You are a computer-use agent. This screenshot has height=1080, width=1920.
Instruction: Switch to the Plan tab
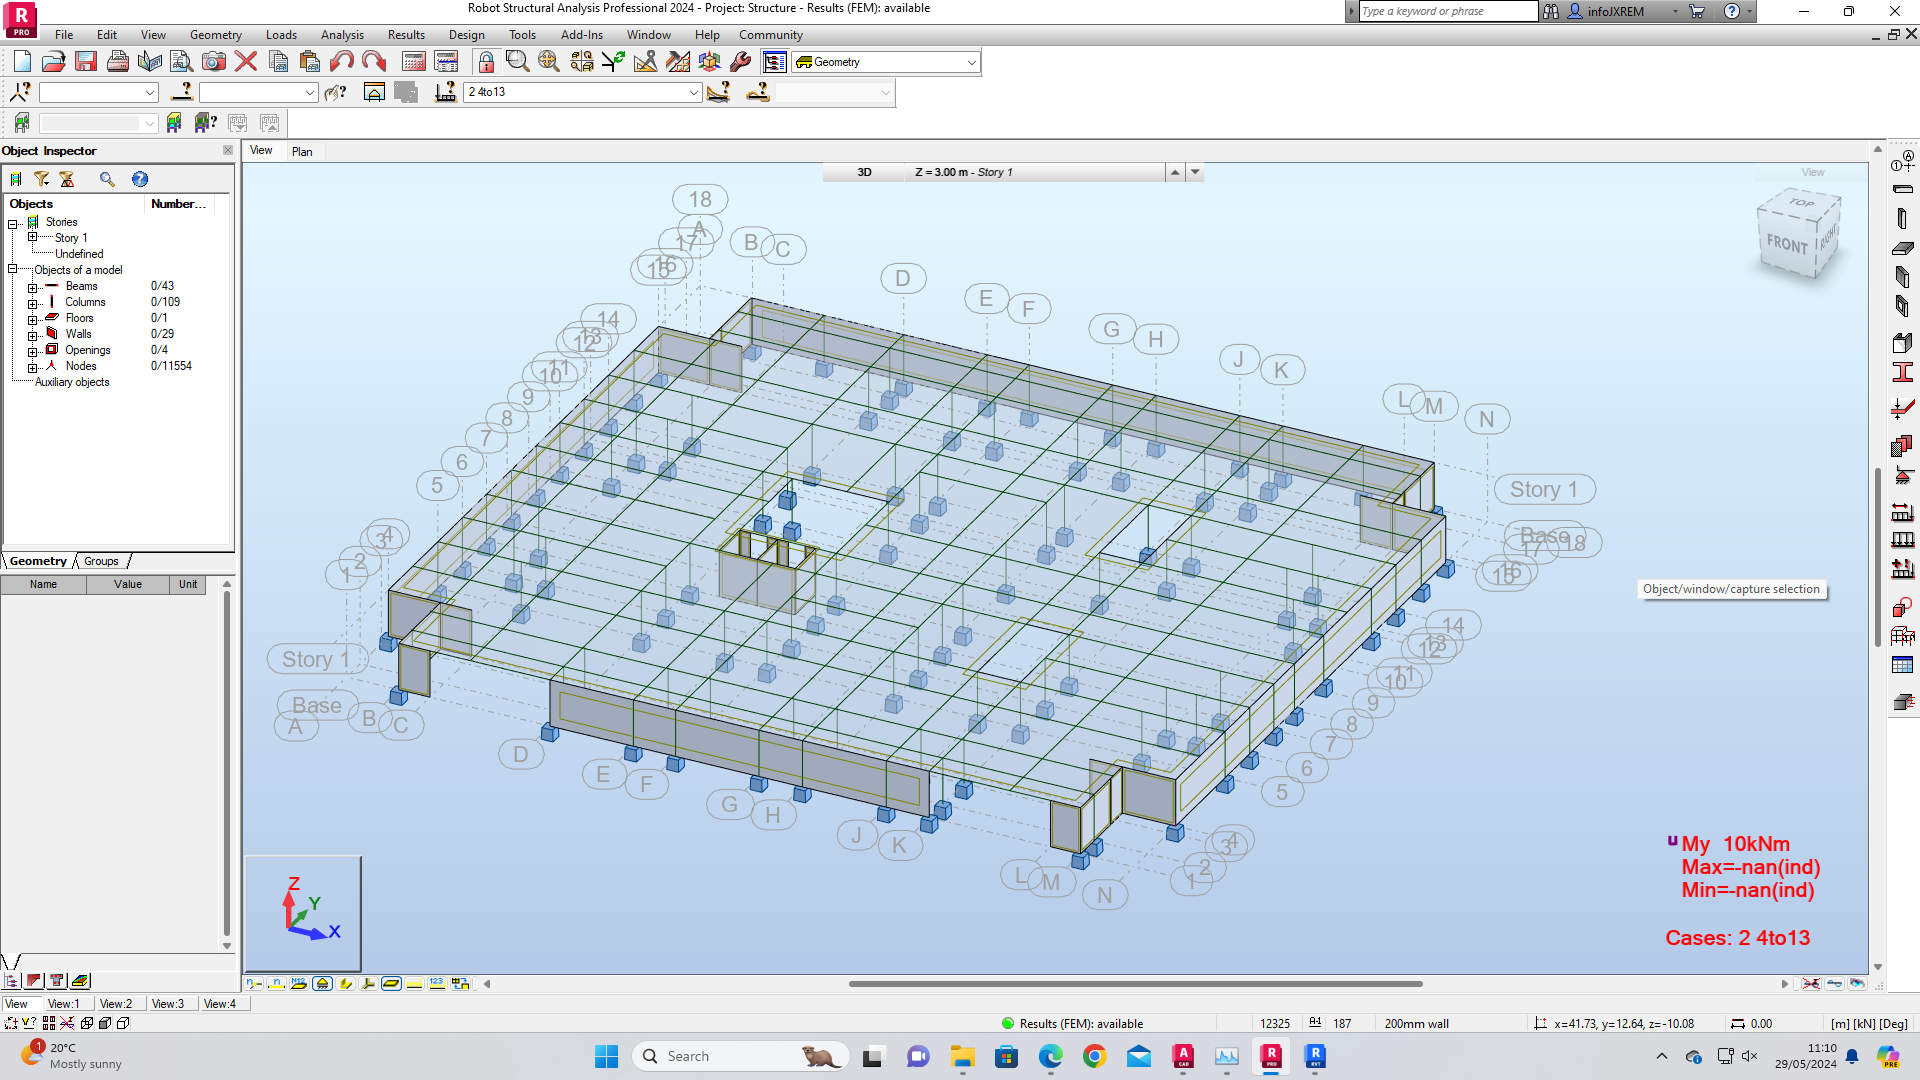303,151
